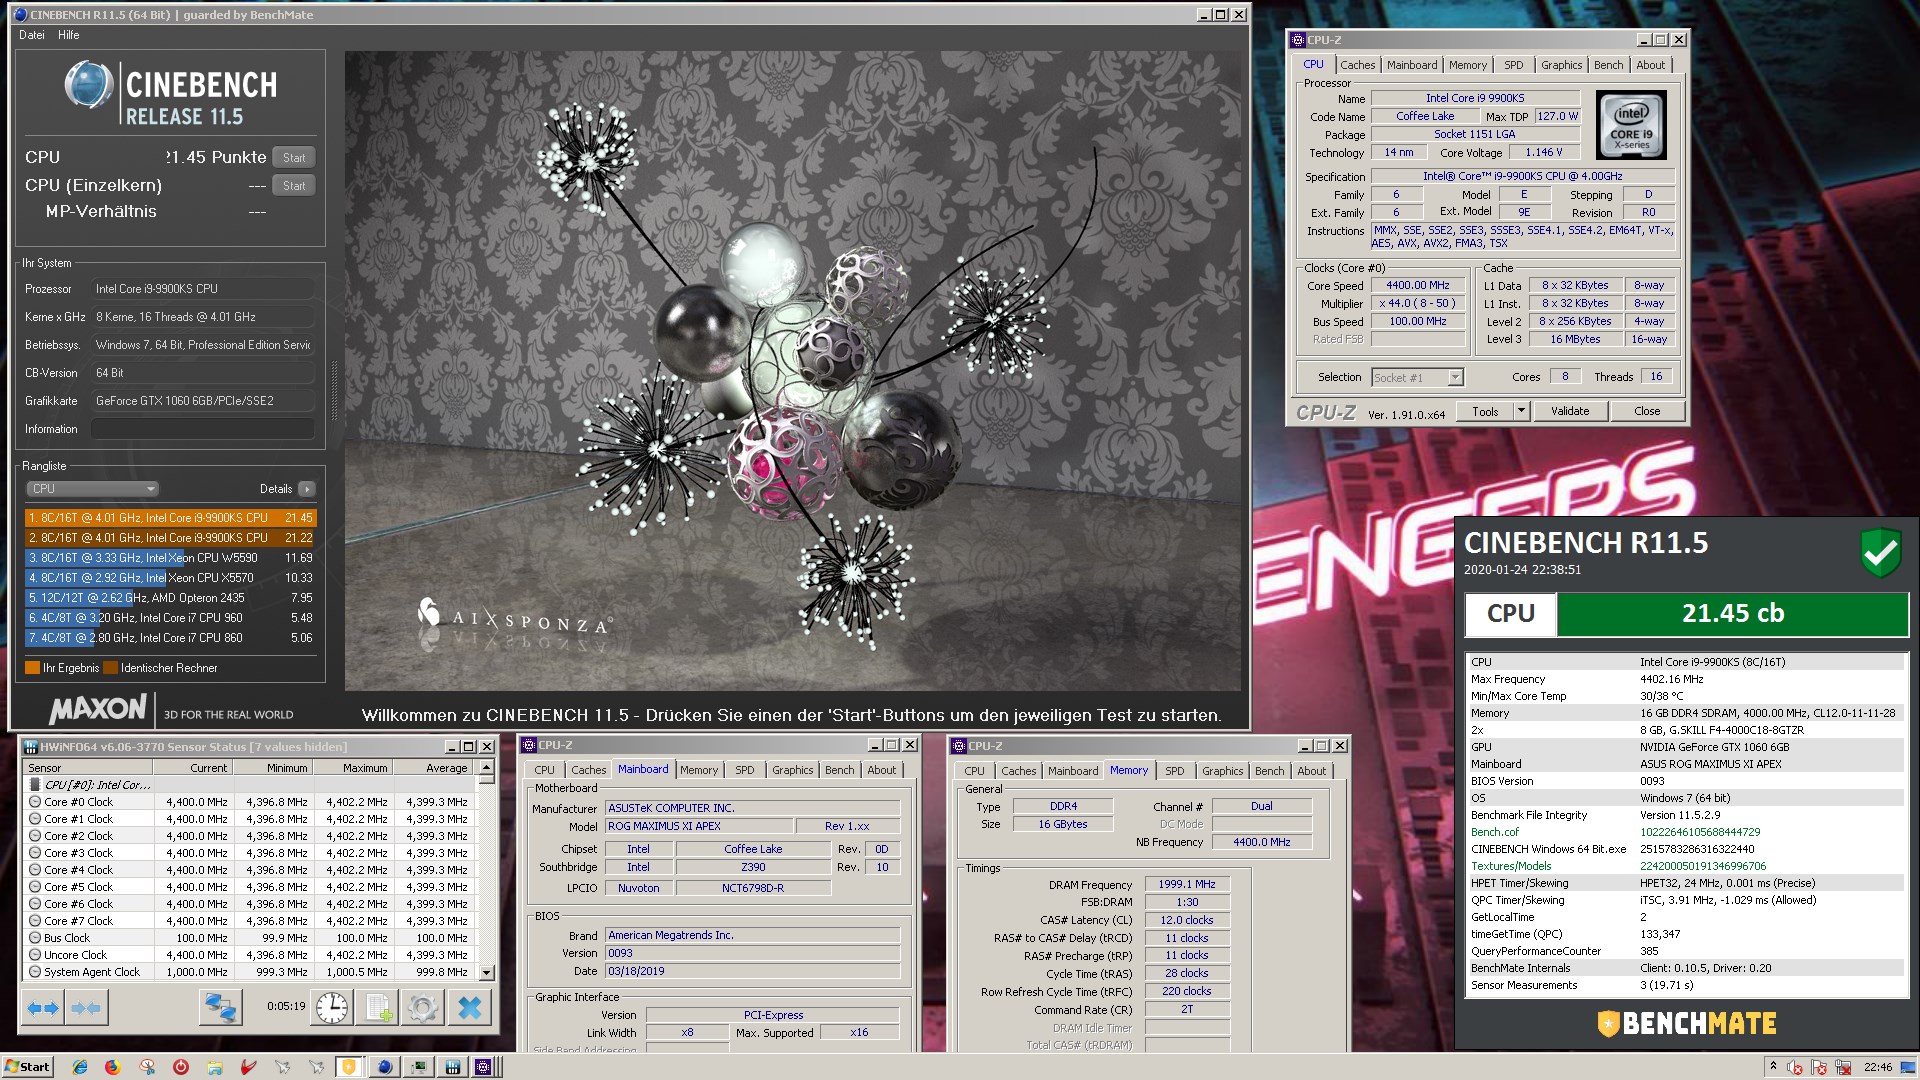
Task: Click HWiNFO network monitors icon
Action: 220,1008
